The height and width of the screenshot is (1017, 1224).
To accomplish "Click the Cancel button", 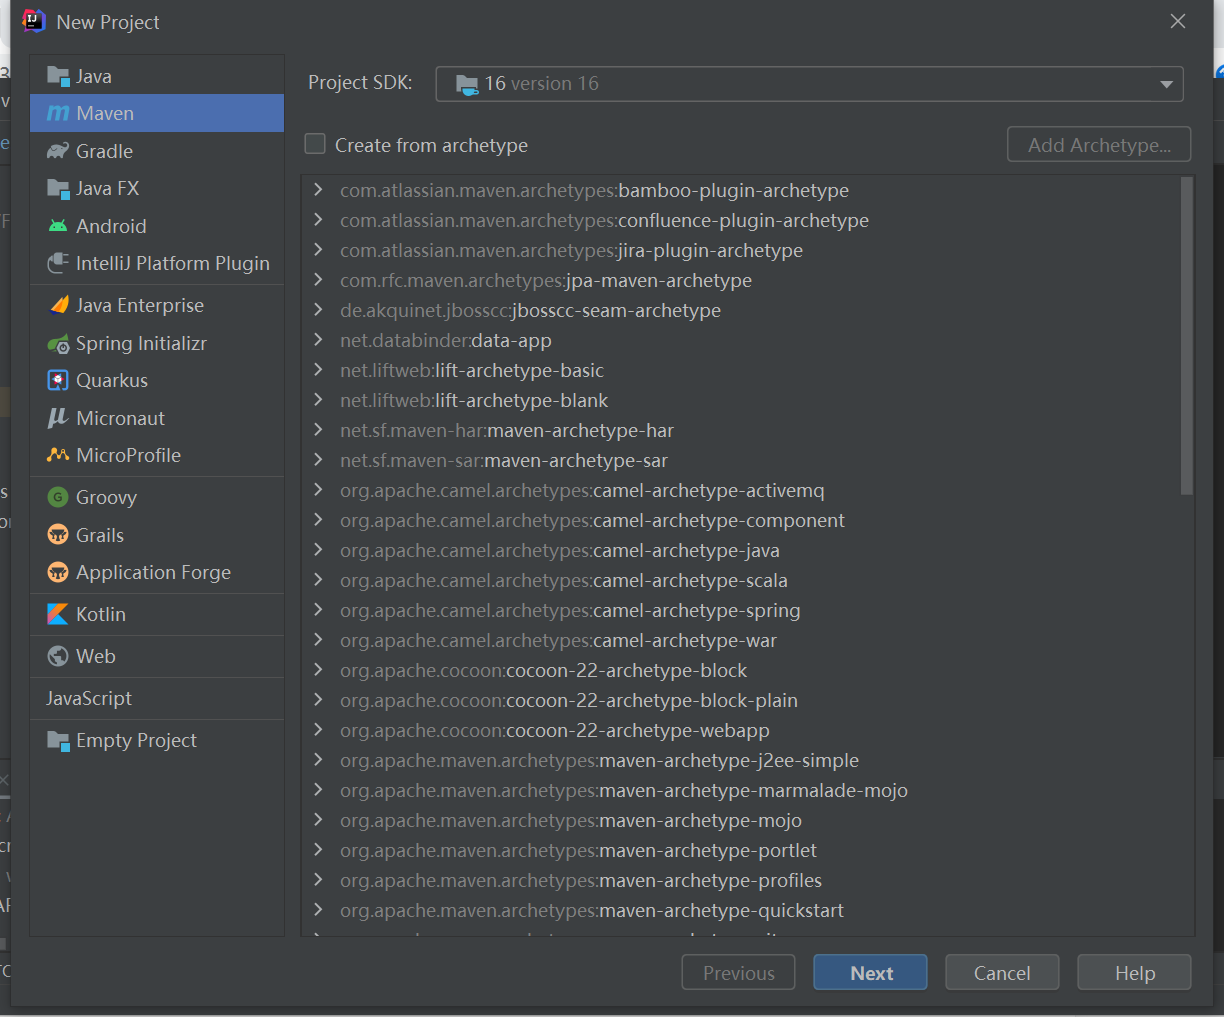I will [x=1001, y=973].
